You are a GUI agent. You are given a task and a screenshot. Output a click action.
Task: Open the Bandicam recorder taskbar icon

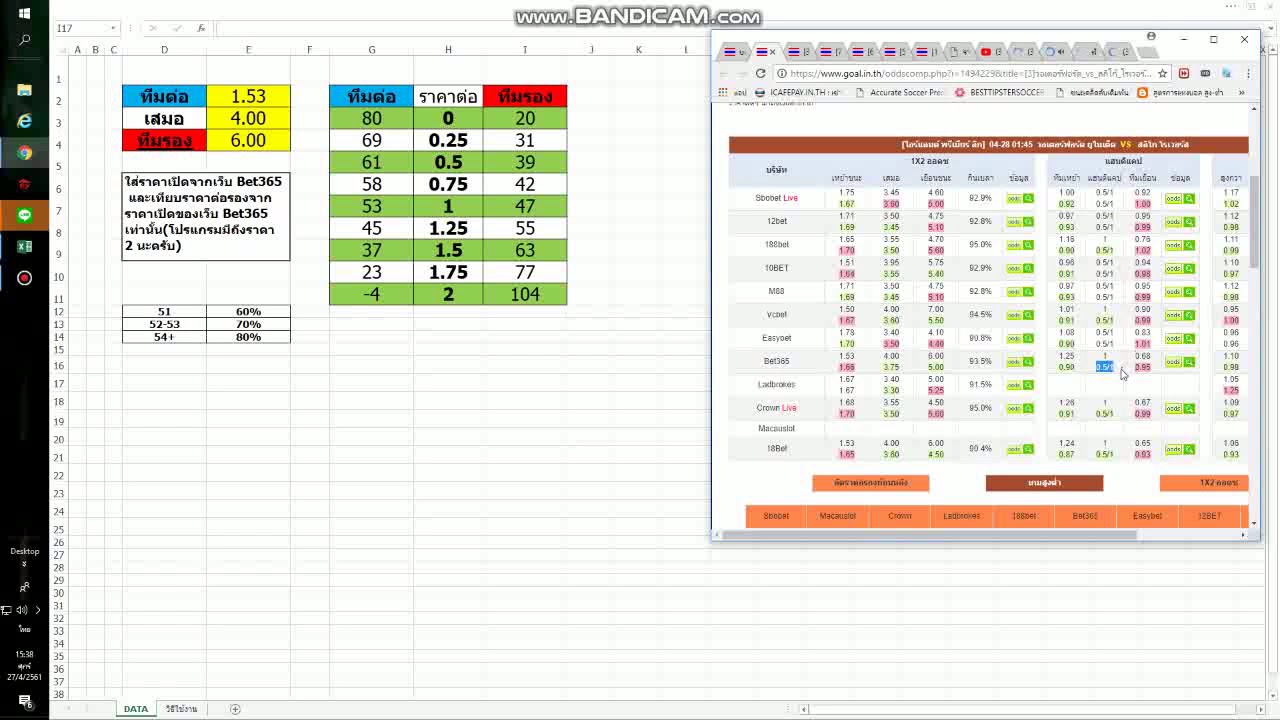(24, 278)
